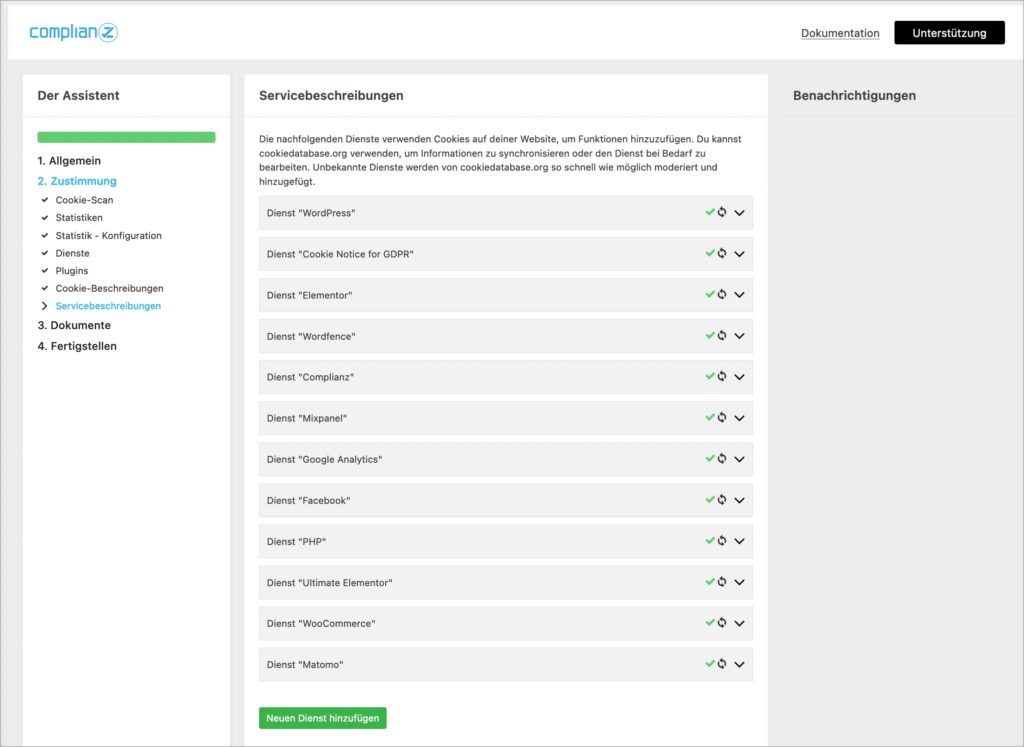Expand the Ultimate Elementor service chevron

point(739,582)
